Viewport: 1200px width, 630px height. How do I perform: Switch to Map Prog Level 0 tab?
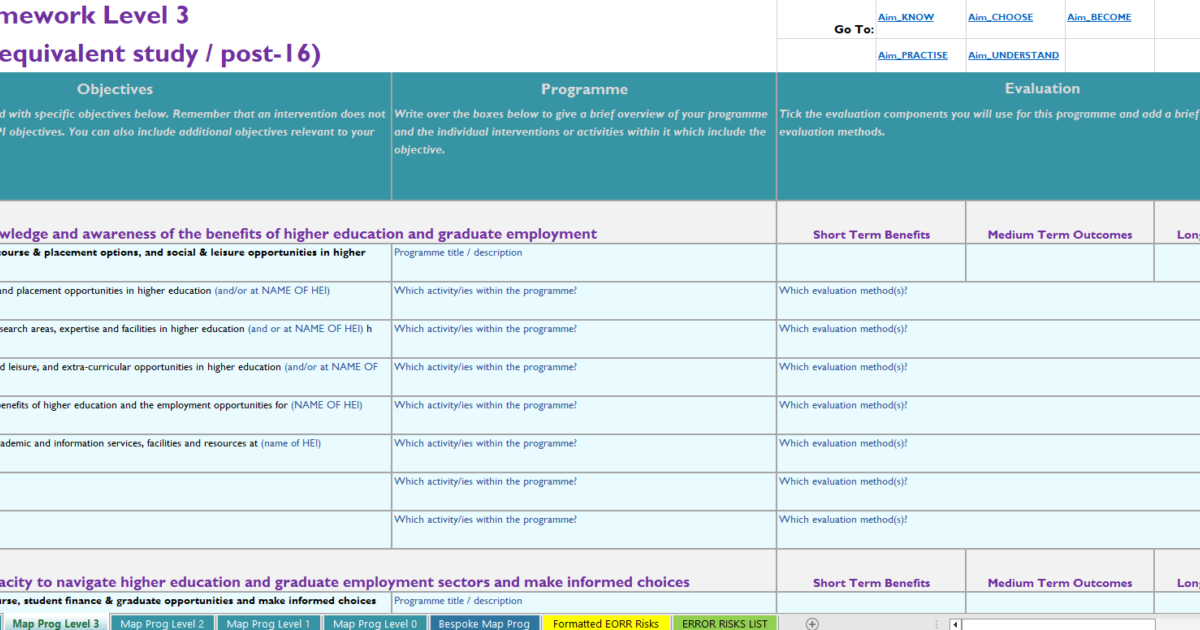pyautogui.click(x=375, y=624)
